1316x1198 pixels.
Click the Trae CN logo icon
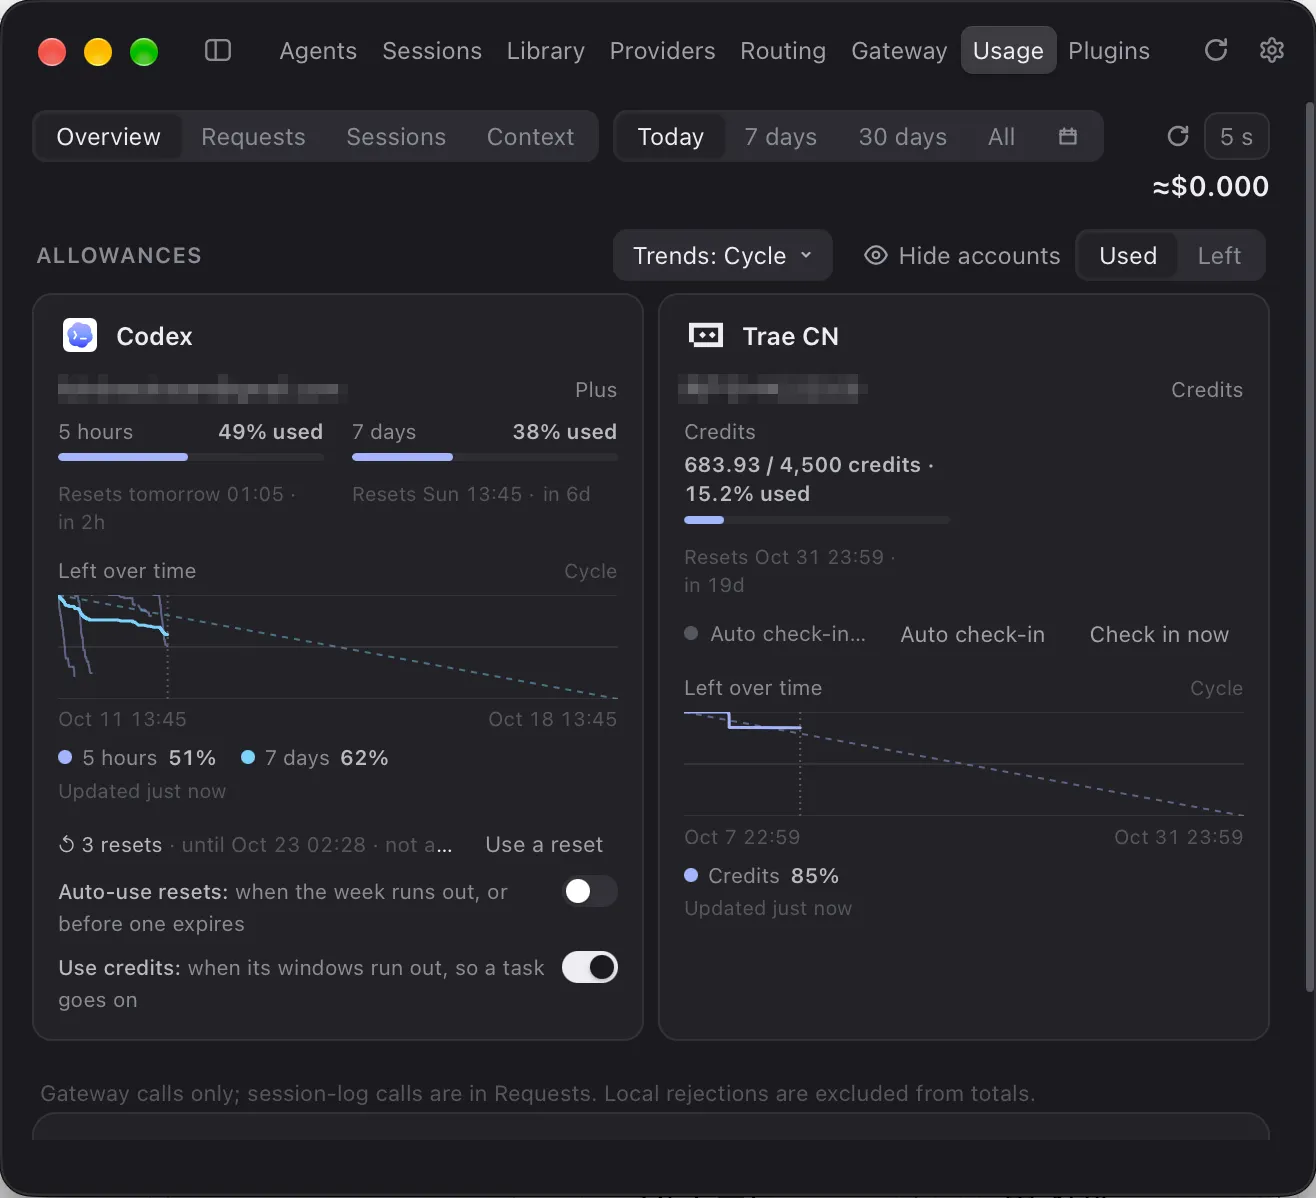[706, 335]
